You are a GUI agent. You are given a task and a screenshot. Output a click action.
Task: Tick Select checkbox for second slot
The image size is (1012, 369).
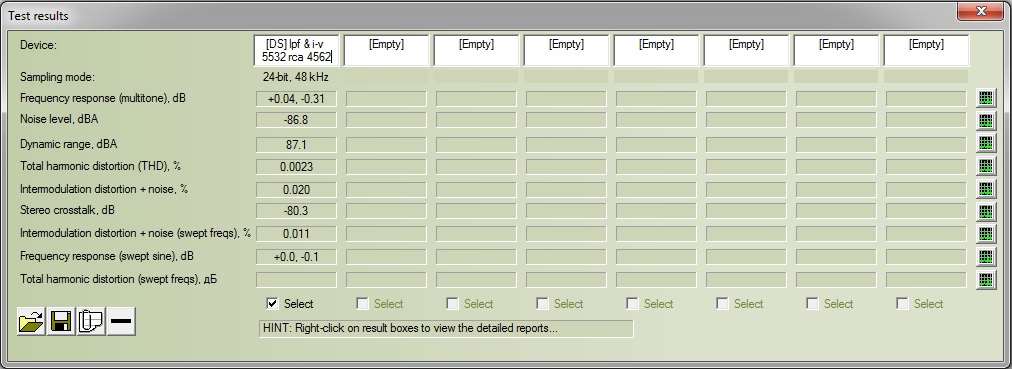(x=363, y=304)
